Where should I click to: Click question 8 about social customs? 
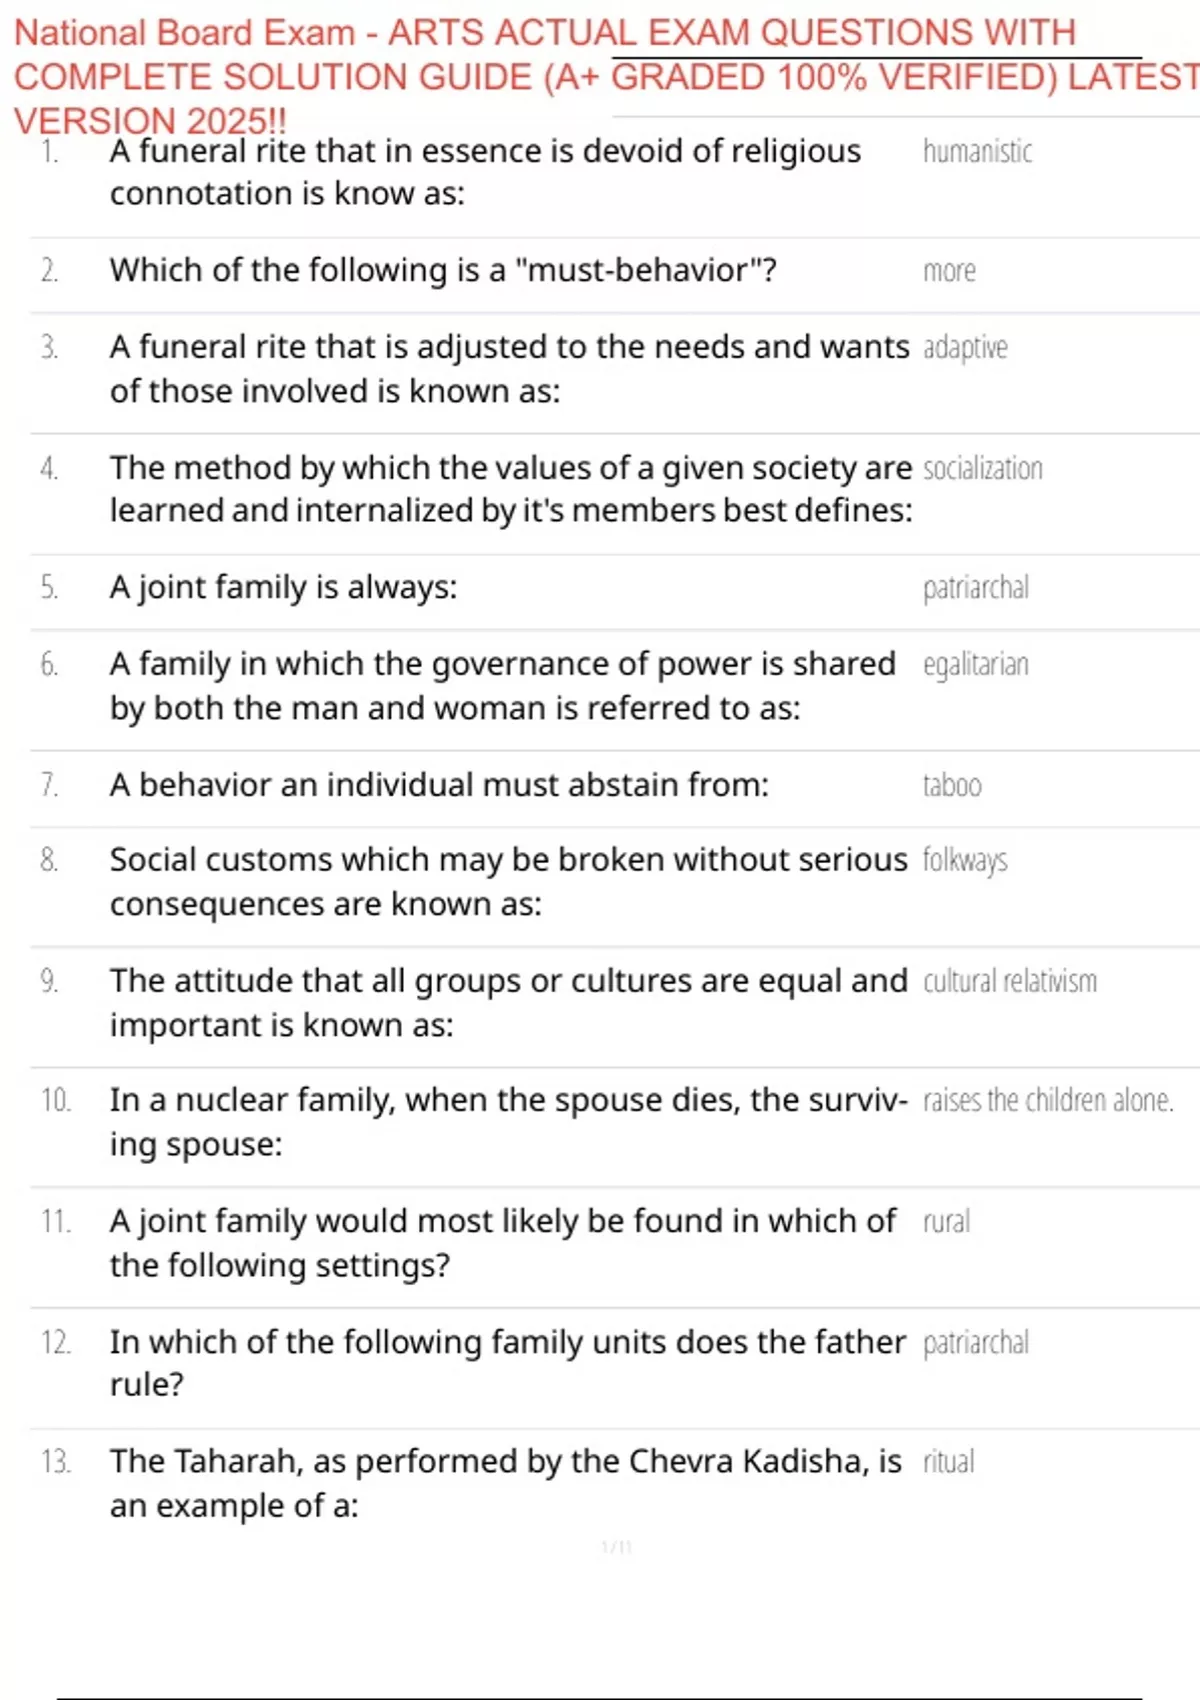coord(509,882)
